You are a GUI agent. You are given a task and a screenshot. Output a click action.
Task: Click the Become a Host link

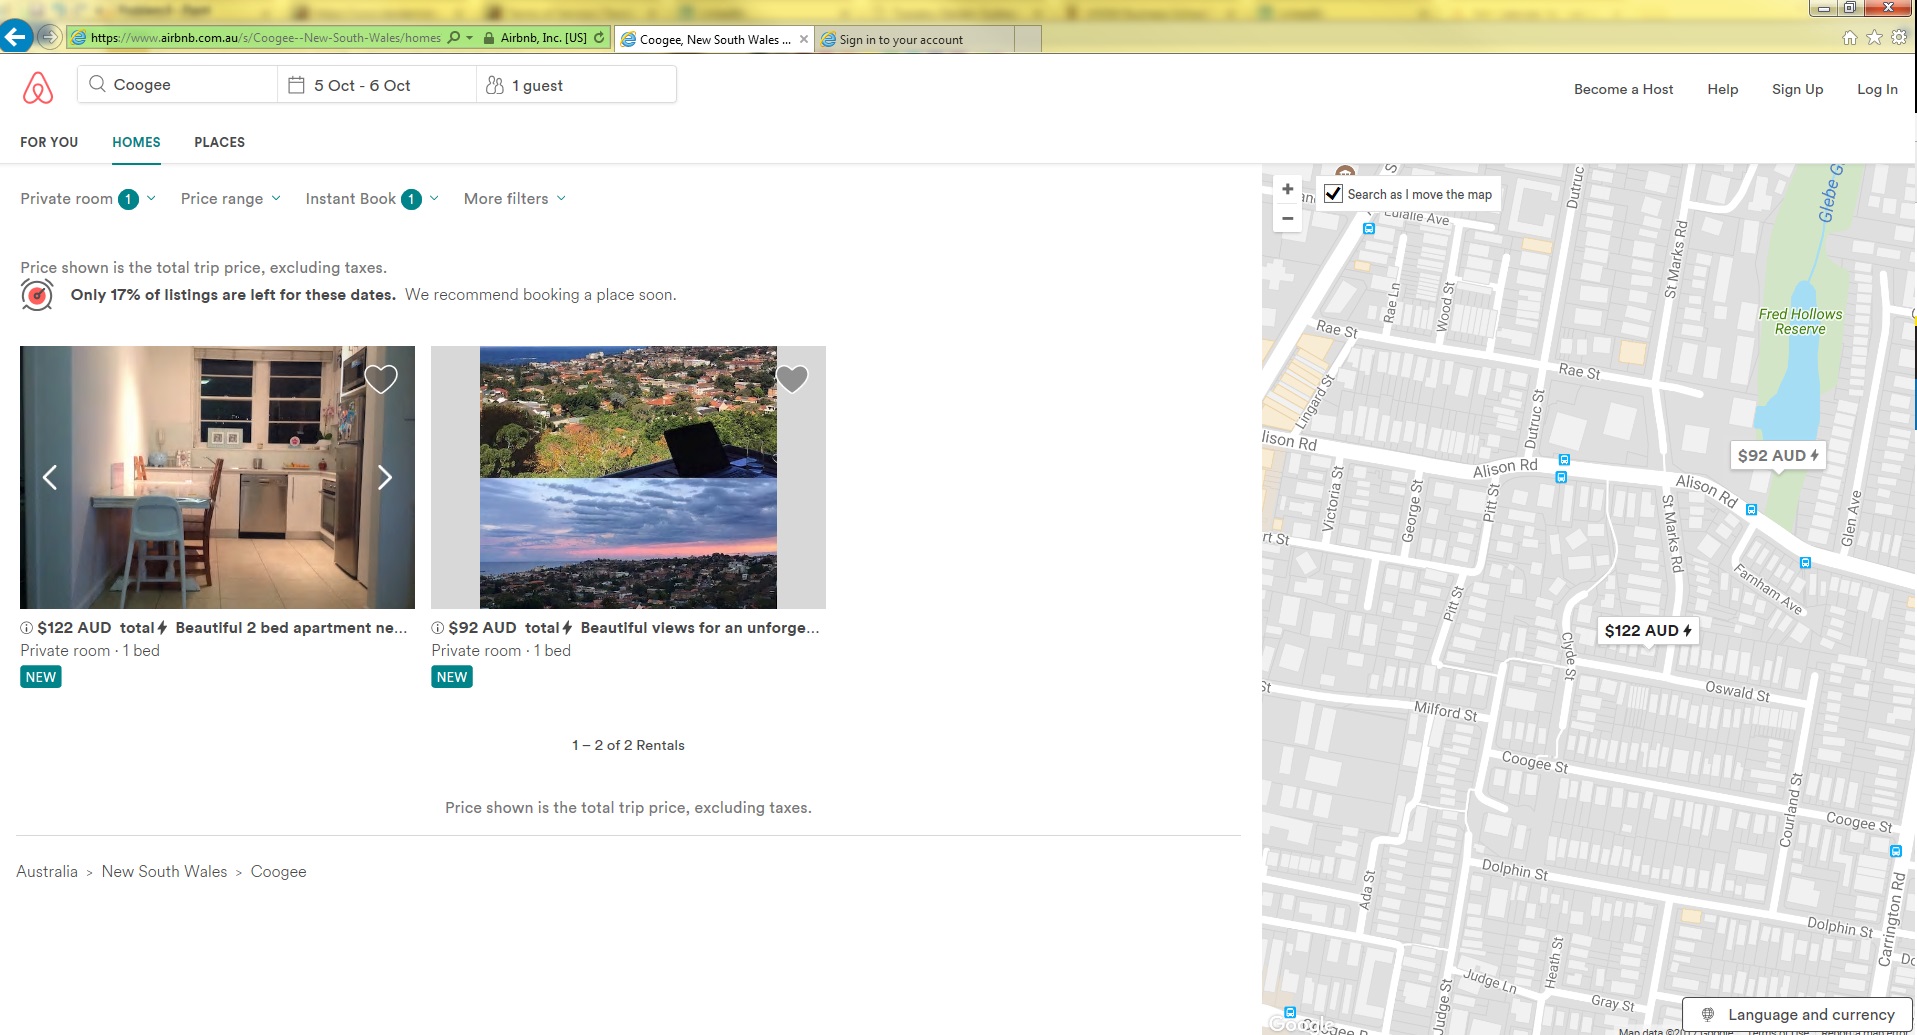1623,89
